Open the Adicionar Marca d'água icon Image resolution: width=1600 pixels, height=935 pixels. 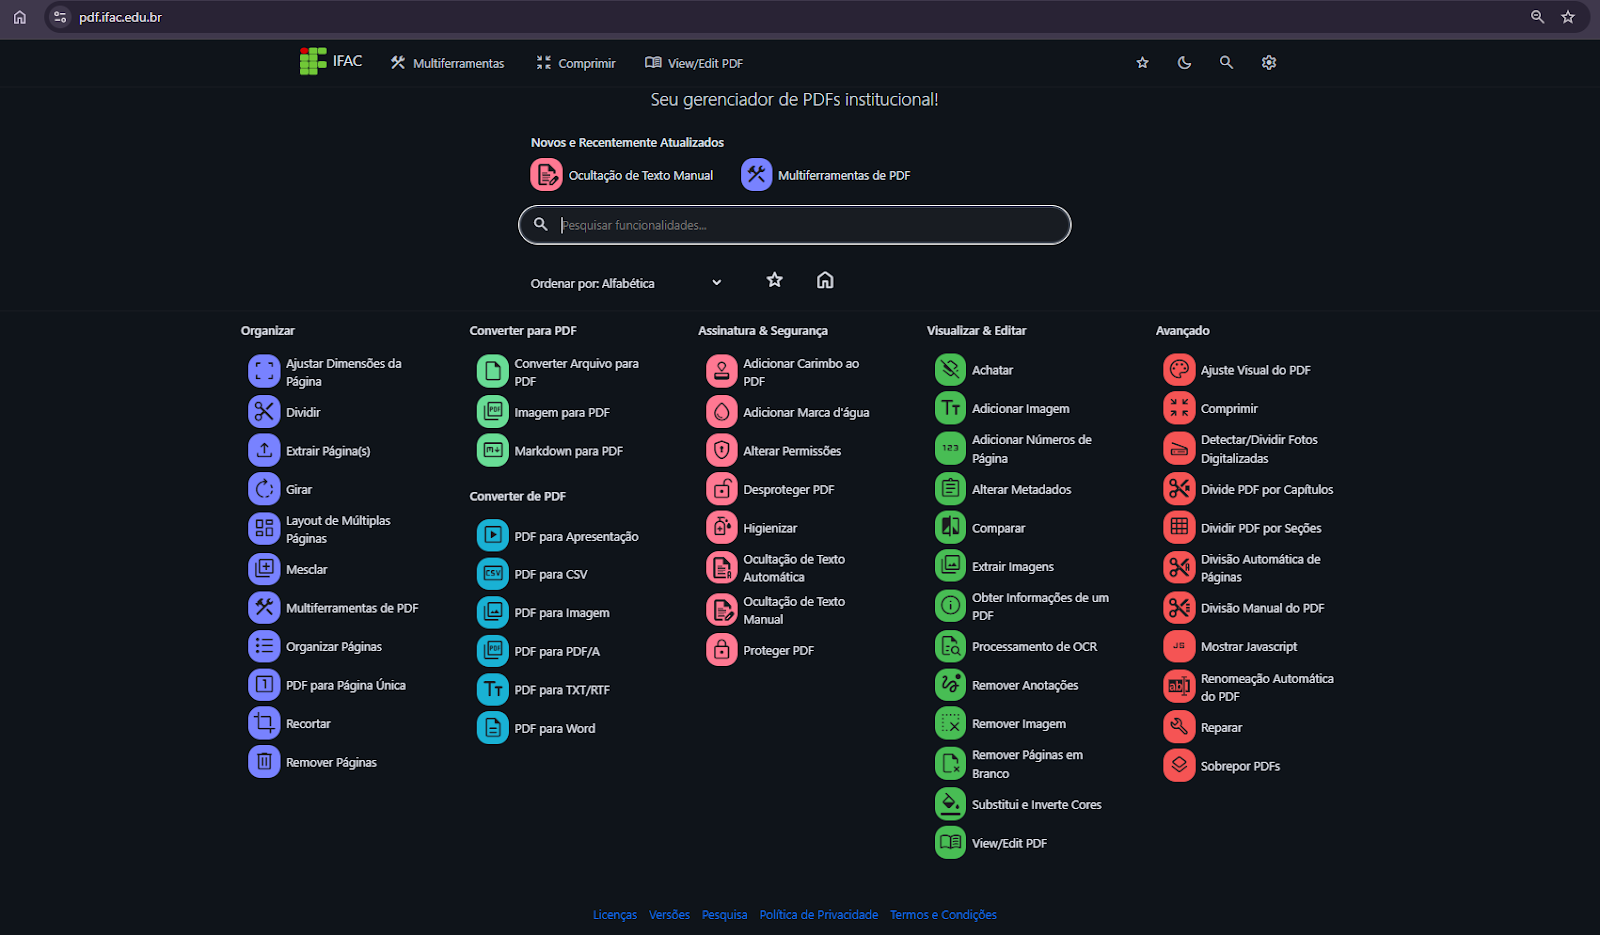[x=721, y=412]
